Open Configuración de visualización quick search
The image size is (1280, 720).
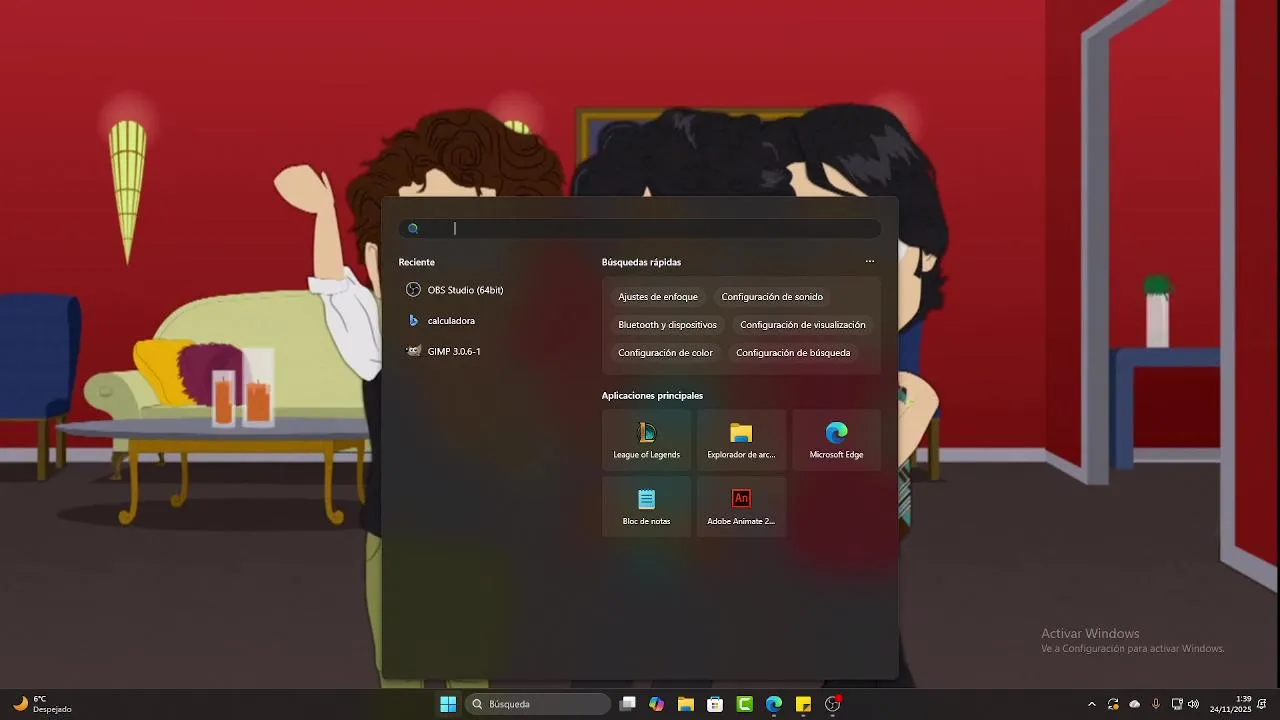[x=803, y=325]
